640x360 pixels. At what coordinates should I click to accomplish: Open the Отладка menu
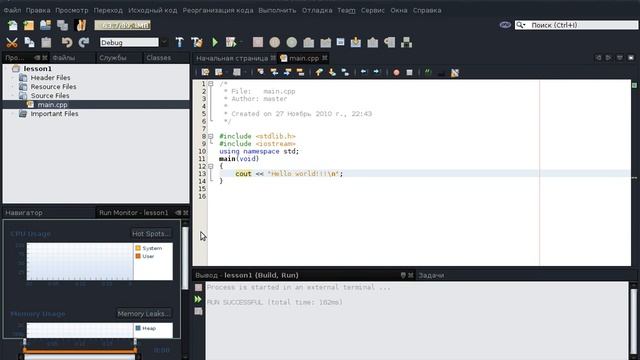[317, 10]
